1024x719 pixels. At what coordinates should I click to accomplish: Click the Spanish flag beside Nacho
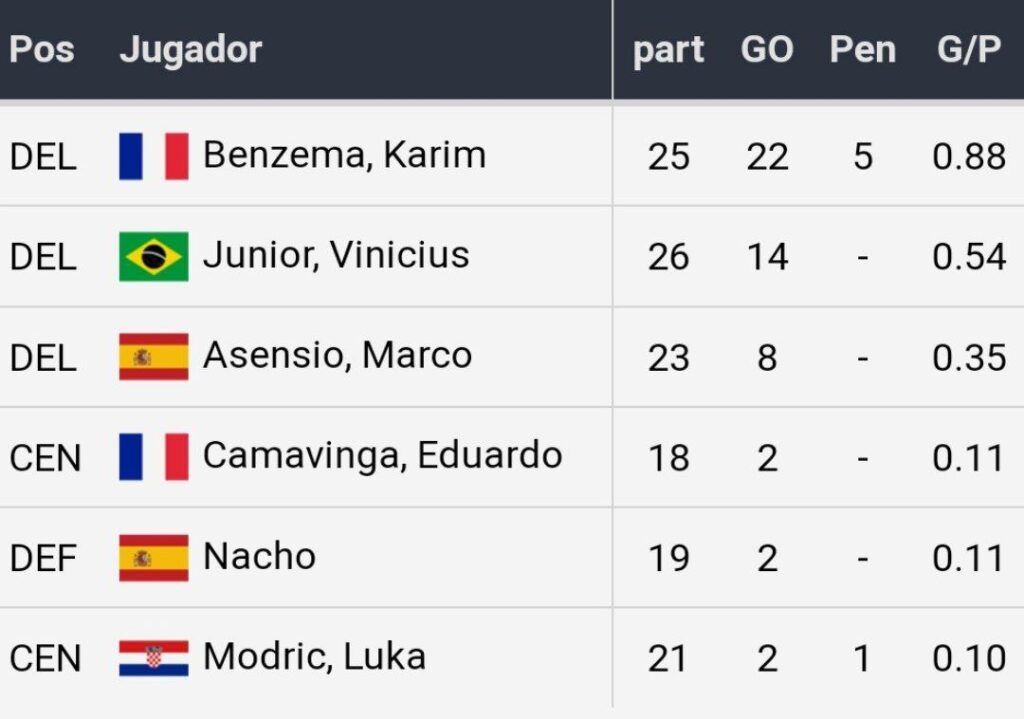153,558
